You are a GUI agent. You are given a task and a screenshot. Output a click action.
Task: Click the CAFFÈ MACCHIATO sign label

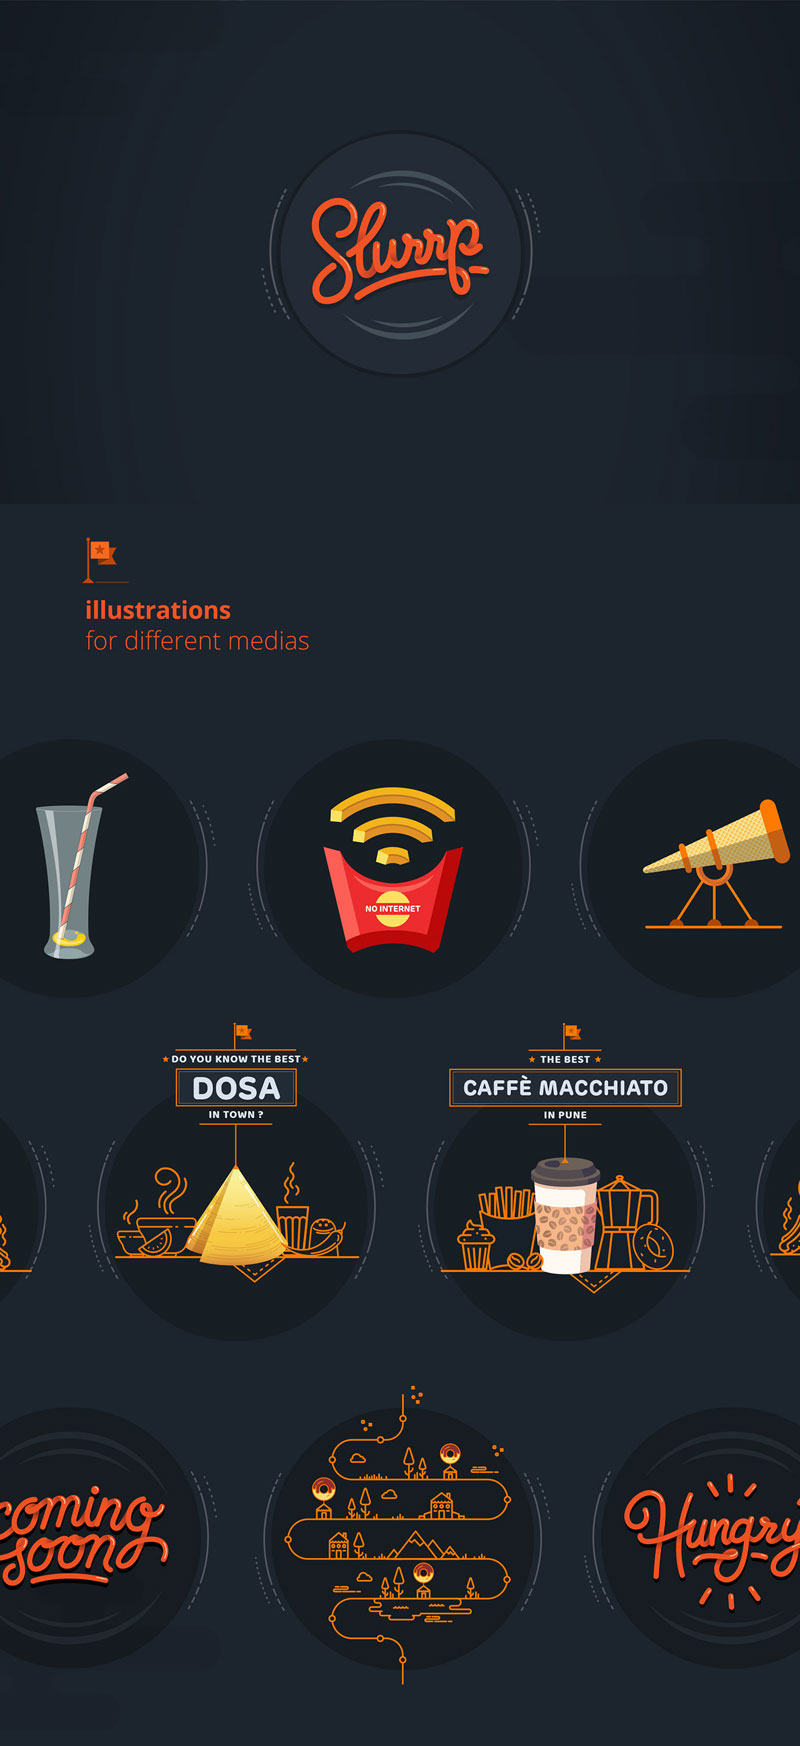click(x=565, y=1088)
